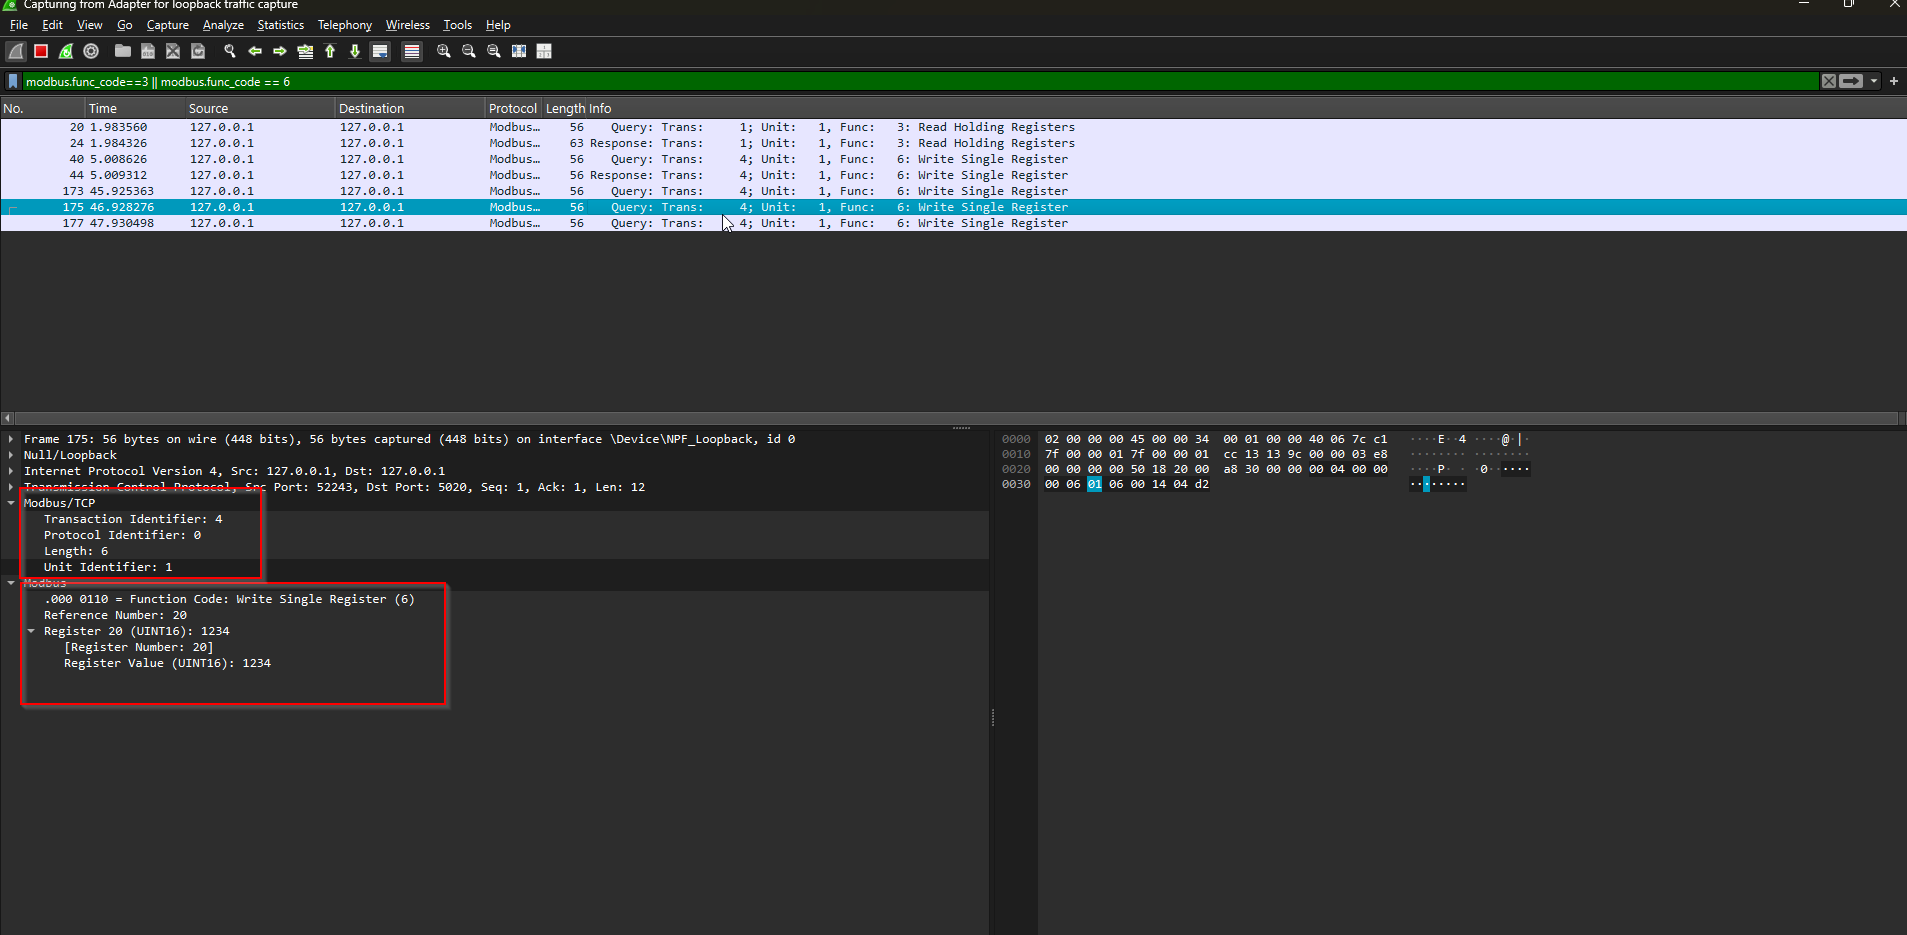Open capture options gear icon

coord(91,51)
